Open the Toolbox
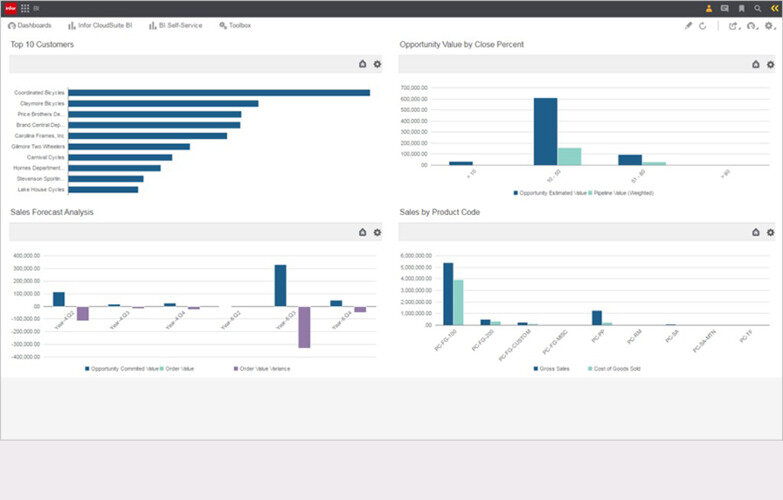 235,25
